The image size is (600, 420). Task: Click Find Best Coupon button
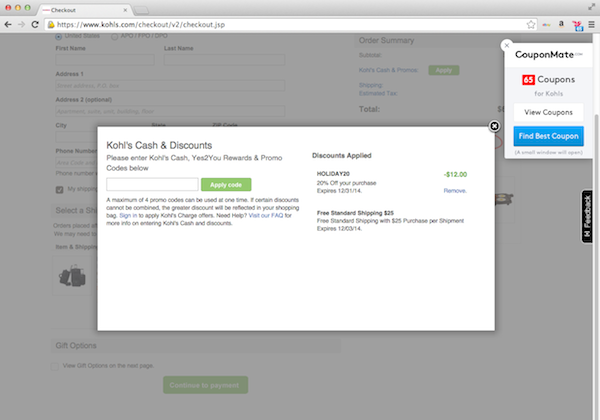tap(548, 136)
